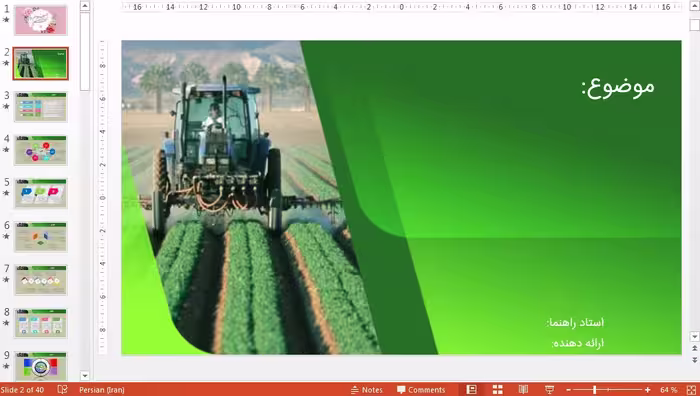Click the zoom slider handle
Viewport: 700px width, 396px height.
(x=595, y=390)
